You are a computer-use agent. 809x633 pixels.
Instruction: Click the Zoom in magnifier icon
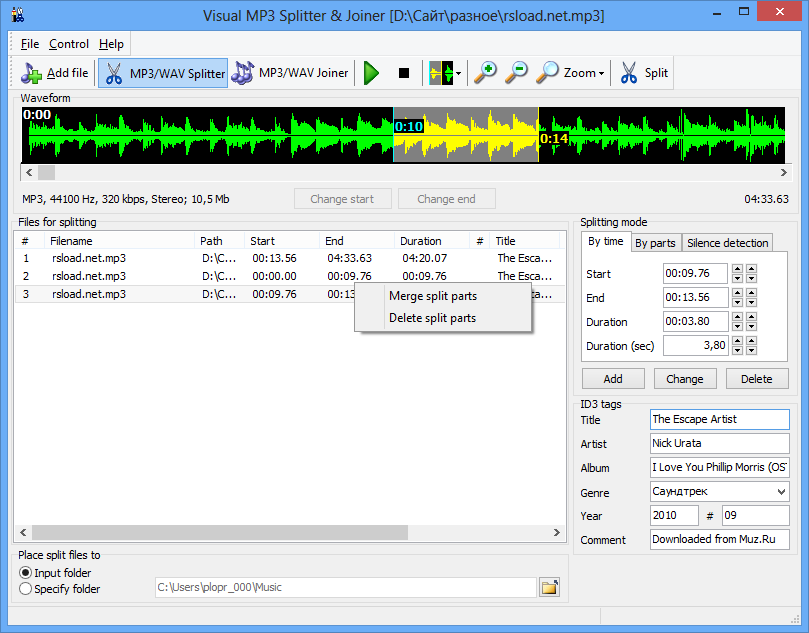click(x=486, y=72)
